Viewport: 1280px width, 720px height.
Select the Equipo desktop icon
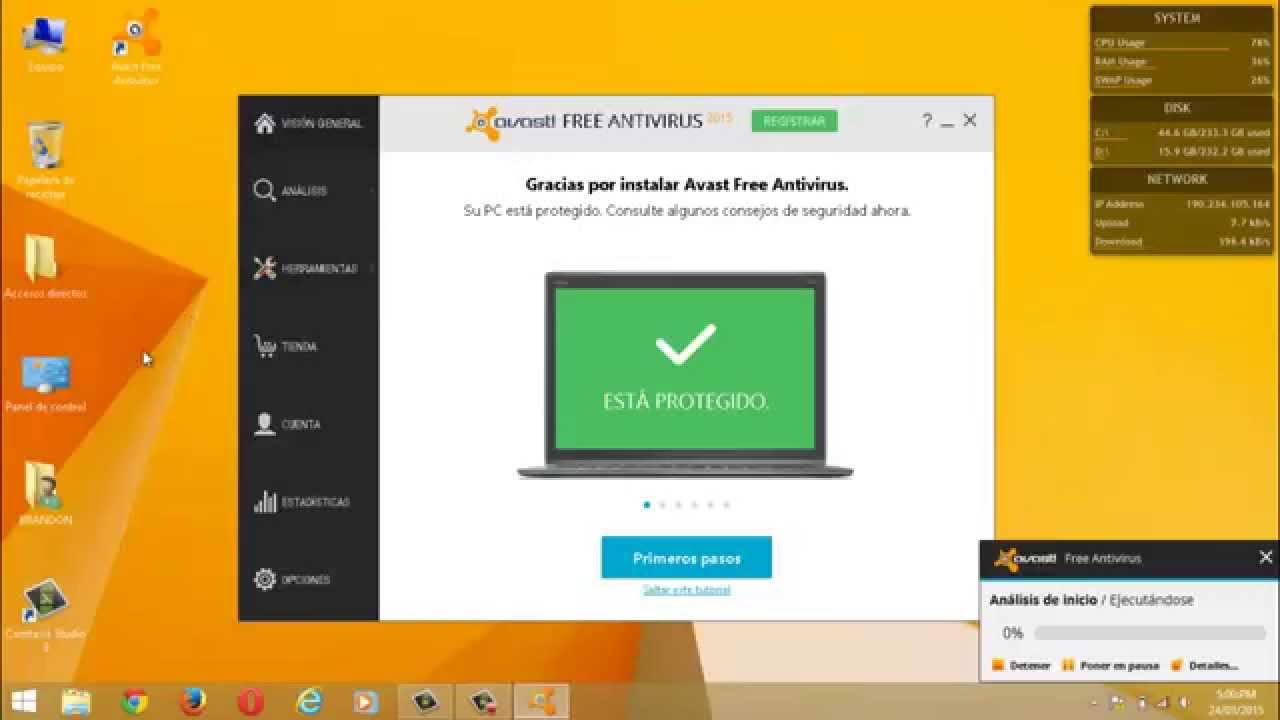pyautogui.click(x=45, y=45)
